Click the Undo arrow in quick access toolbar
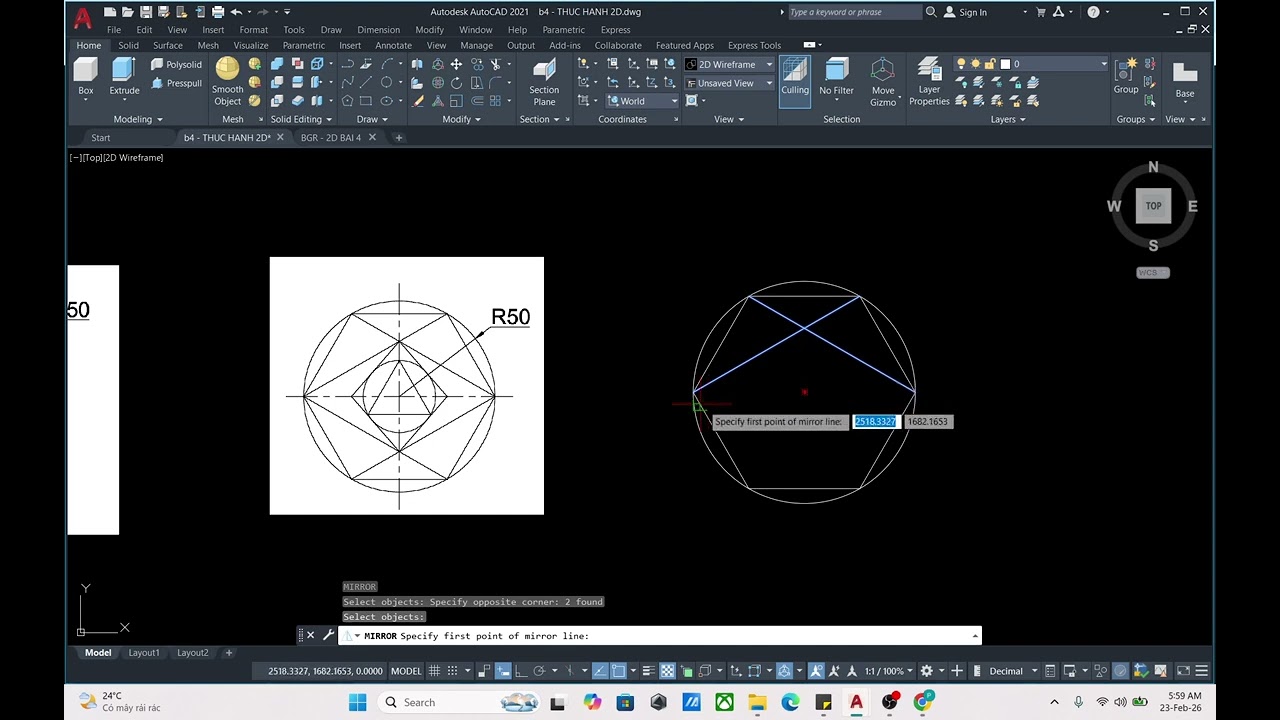Image resolution: width=1280 pixels, height=720 pixels. click(x=236, y=12)
